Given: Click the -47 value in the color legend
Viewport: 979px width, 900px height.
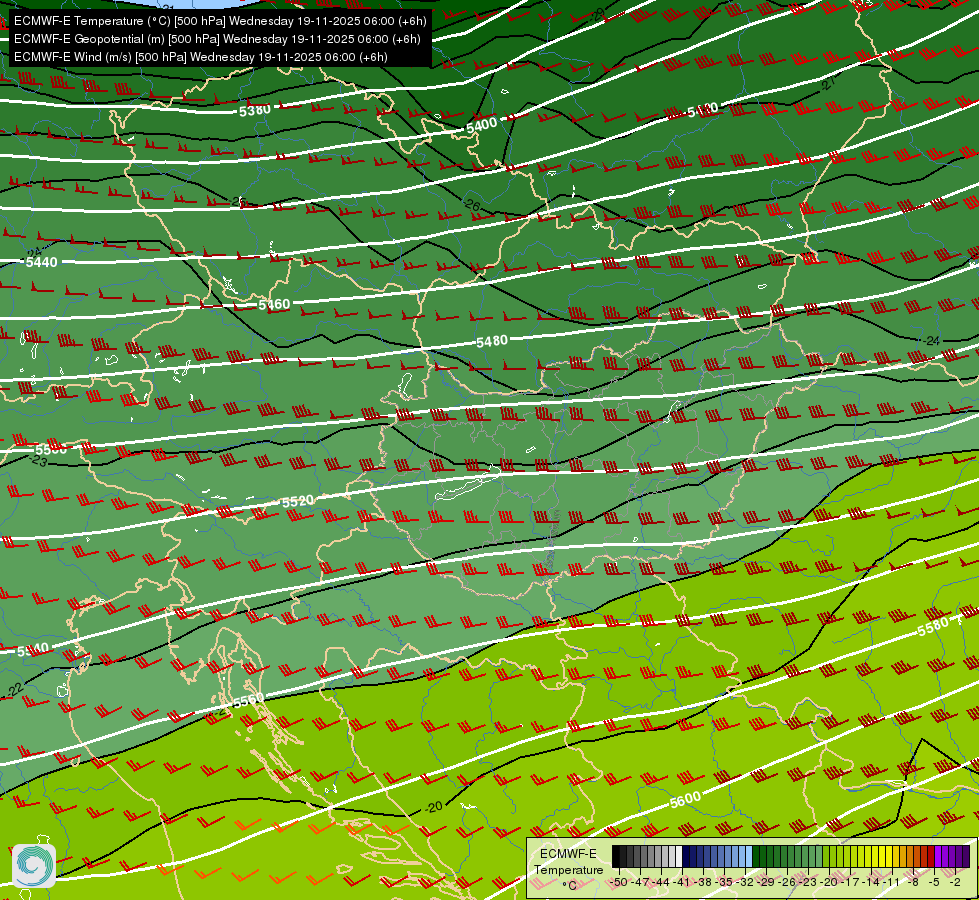Looking at the screenshot, I should (x=641, y=882).
